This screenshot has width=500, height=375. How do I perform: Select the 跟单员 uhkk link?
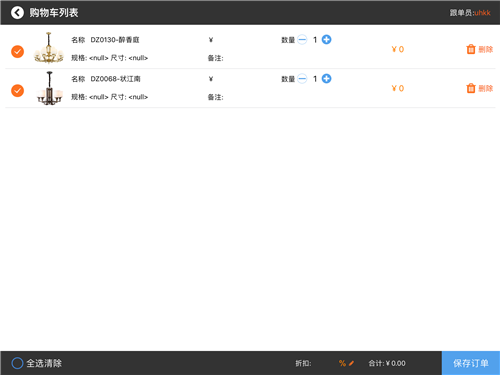(482, 13)
